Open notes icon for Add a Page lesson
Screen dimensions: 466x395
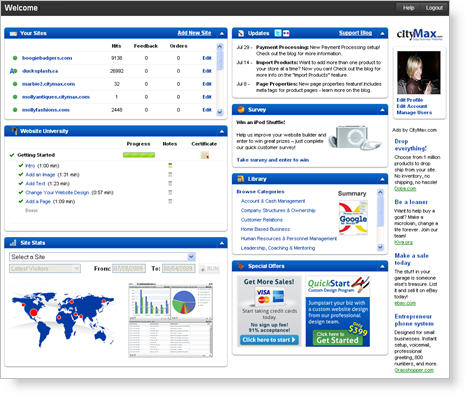tap(170, 201)
